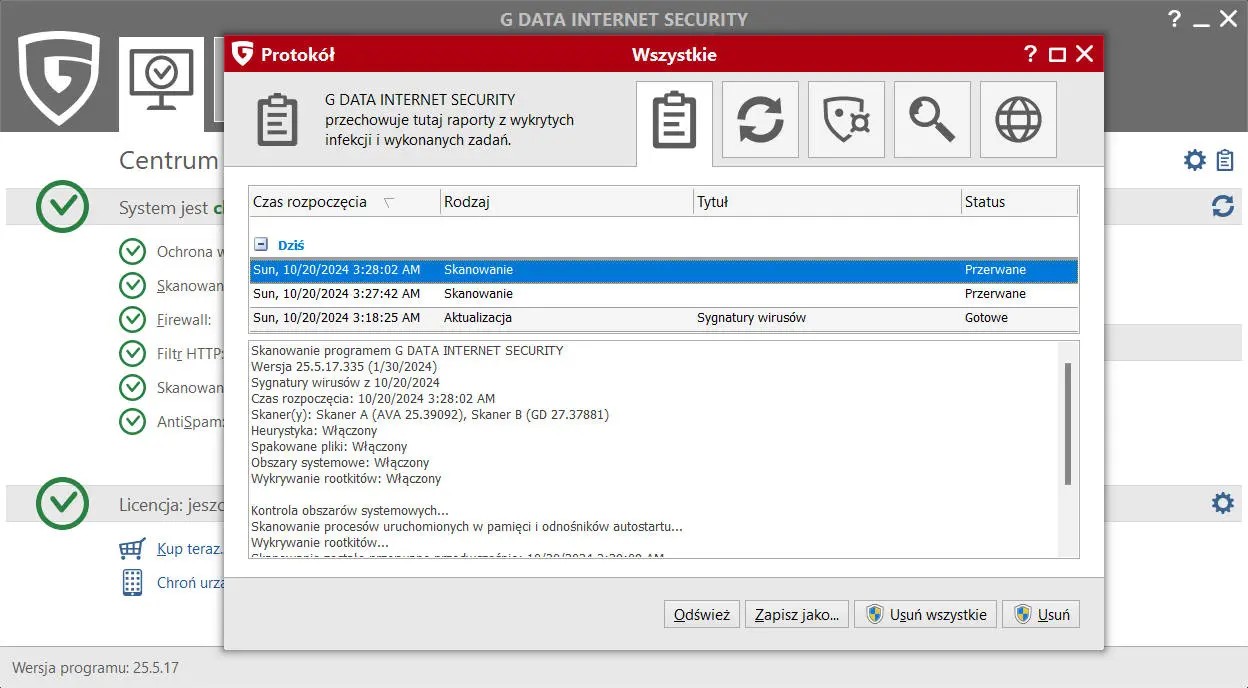
Task: Open the Updates log tab icon
Action: pyautogui.click(x=759, y=119)
